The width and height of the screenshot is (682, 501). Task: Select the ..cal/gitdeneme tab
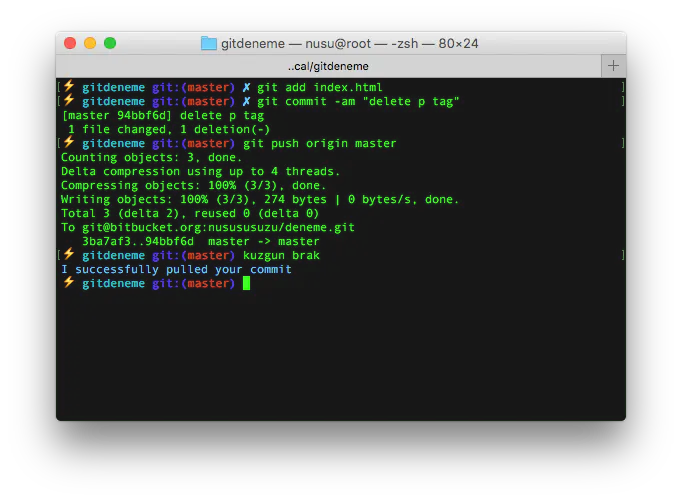pos(328,66)
